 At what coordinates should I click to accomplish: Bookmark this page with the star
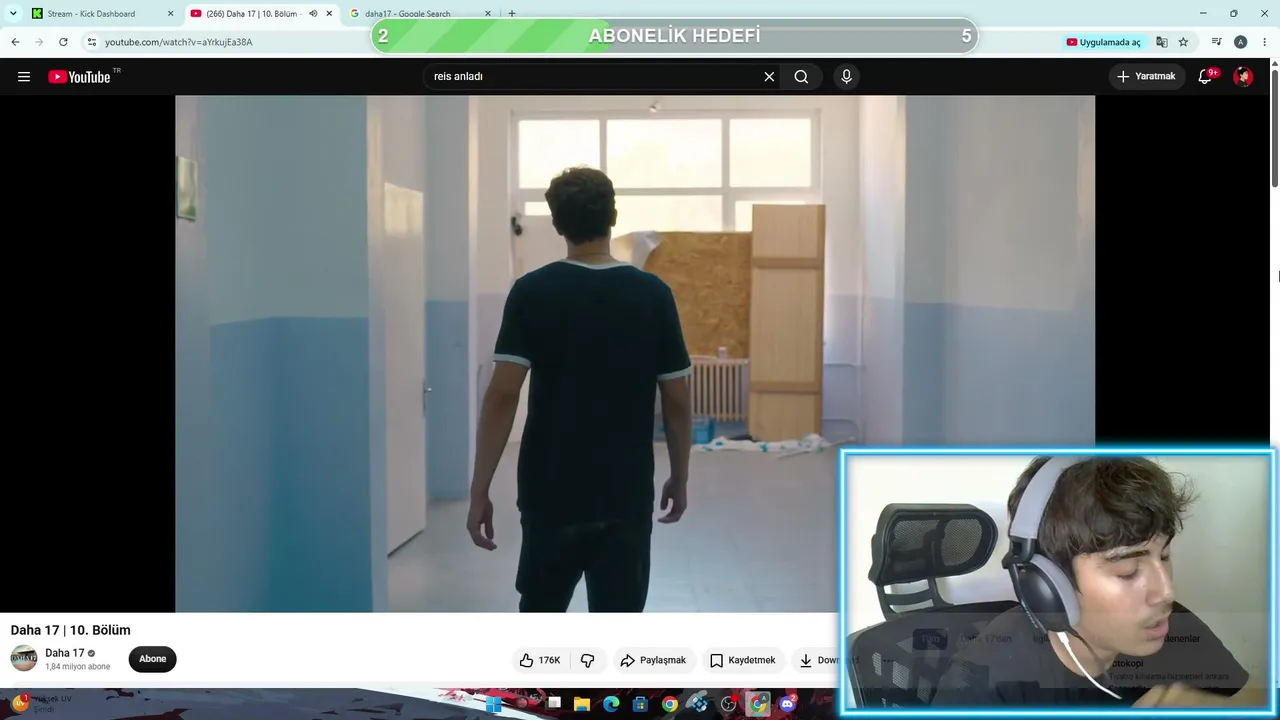tap(1183, 42)
